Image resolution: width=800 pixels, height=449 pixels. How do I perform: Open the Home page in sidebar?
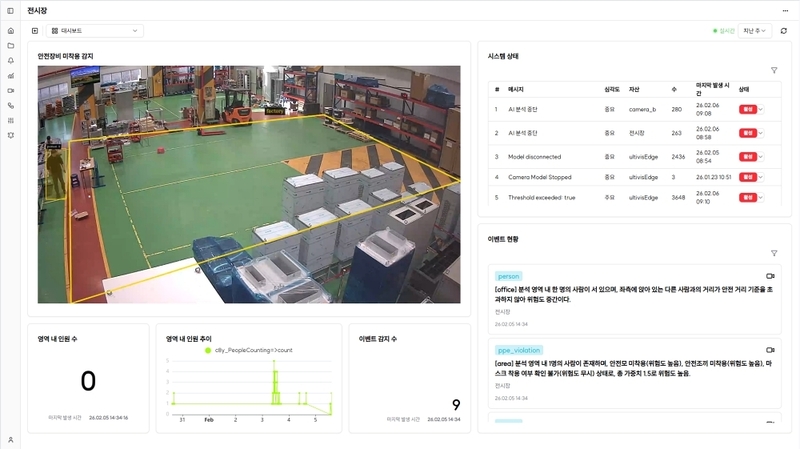pos(11,31)
